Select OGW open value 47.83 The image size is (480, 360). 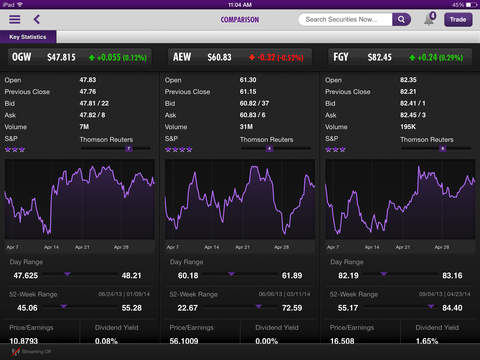[88, 80]
